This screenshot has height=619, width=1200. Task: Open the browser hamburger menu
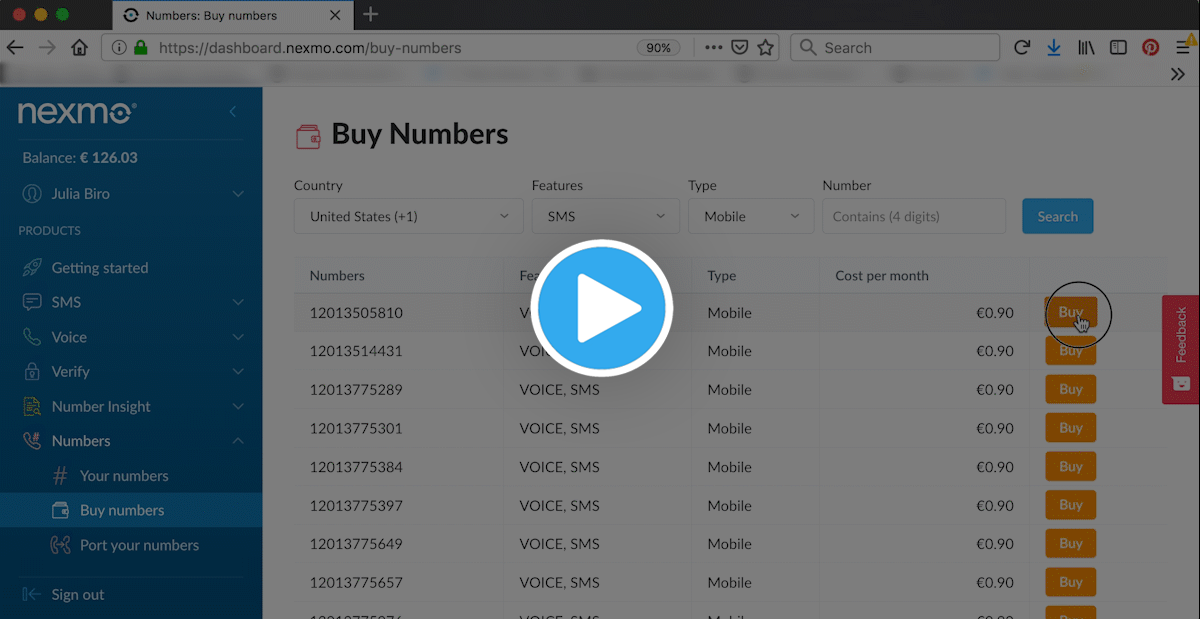(x=1186, y=47)
